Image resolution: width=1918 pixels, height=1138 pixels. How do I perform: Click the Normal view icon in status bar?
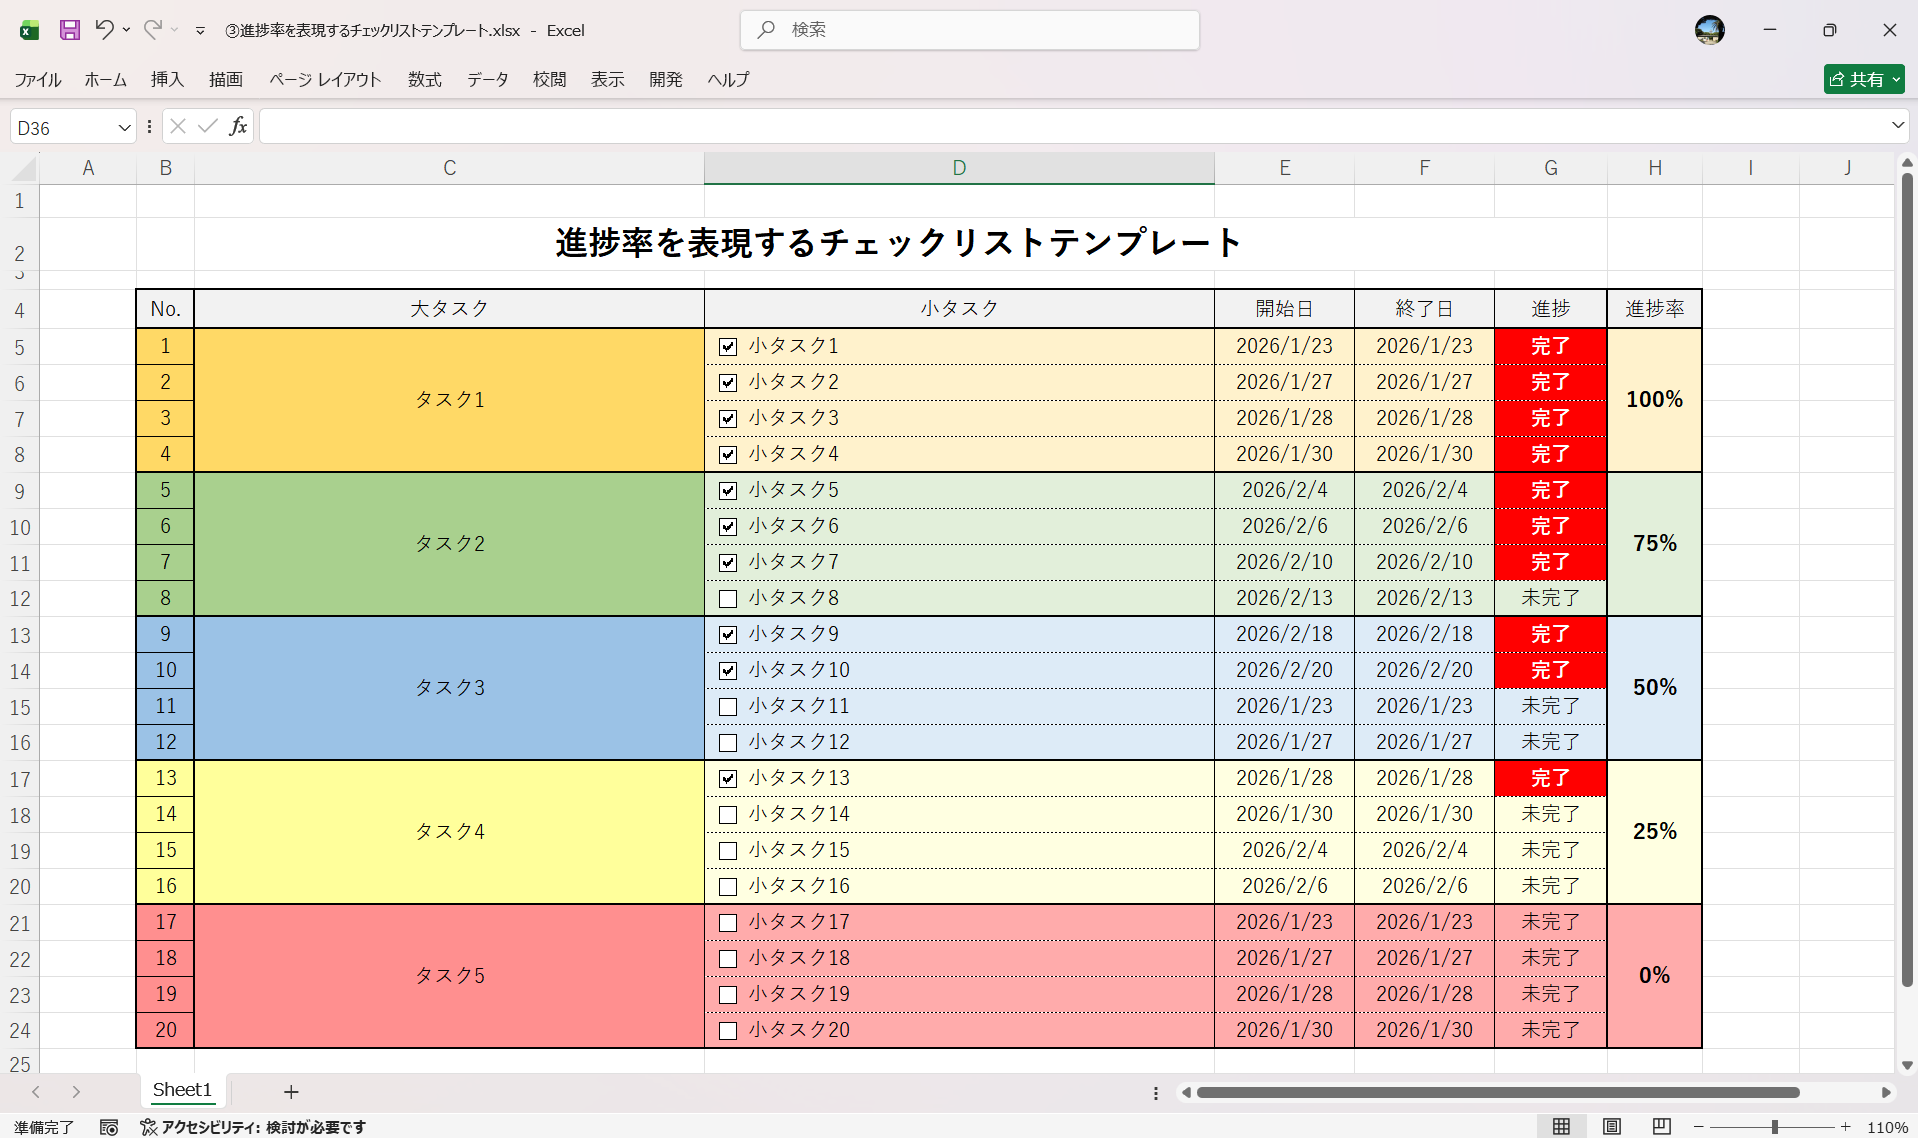pyautogui.click(x=1563, y=1126)
